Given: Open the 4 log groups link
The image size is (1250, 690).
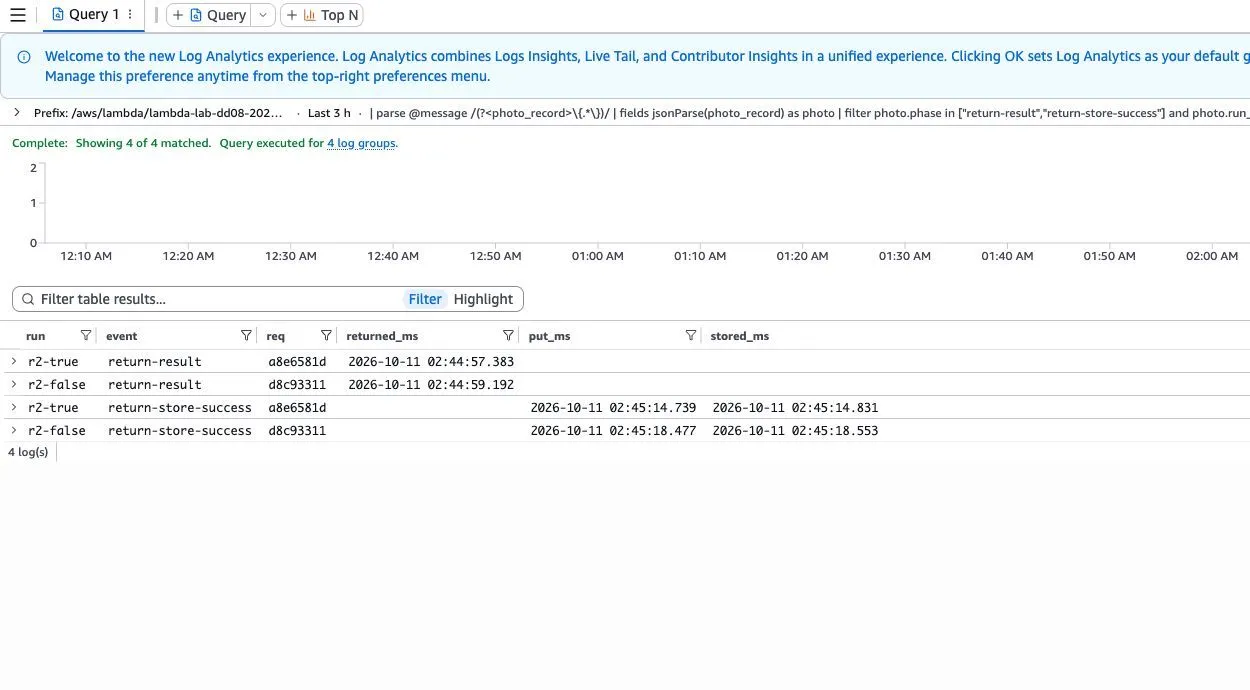Looking at the screenshot, I should (361, 143).
